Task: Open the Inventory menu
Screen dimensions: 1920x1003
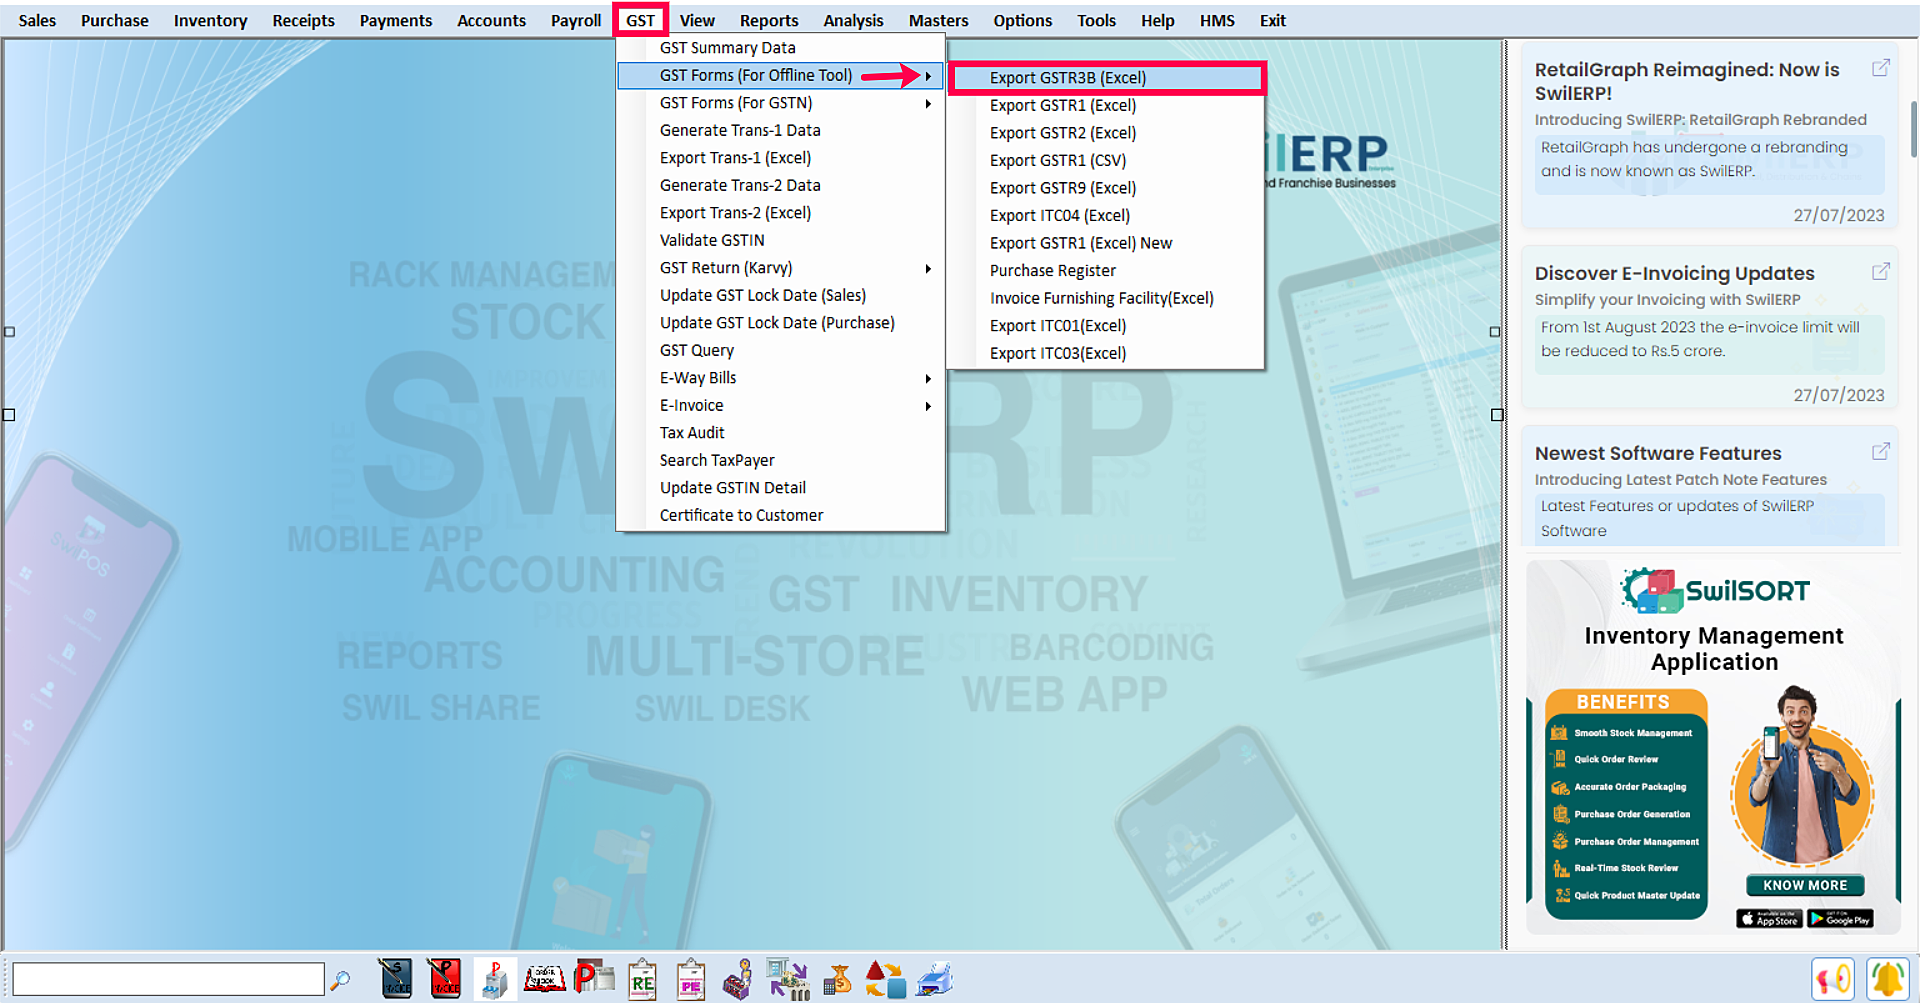Action: (210, 20)
